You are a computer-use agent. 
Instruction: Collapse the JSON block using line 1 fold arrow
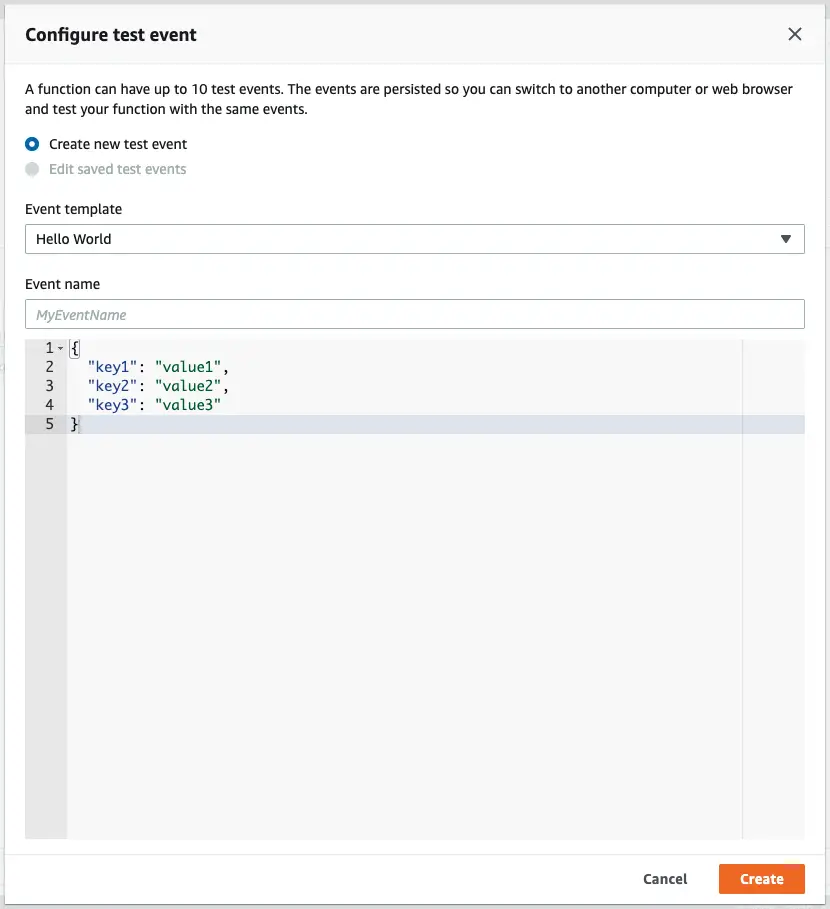click(61, 347)
